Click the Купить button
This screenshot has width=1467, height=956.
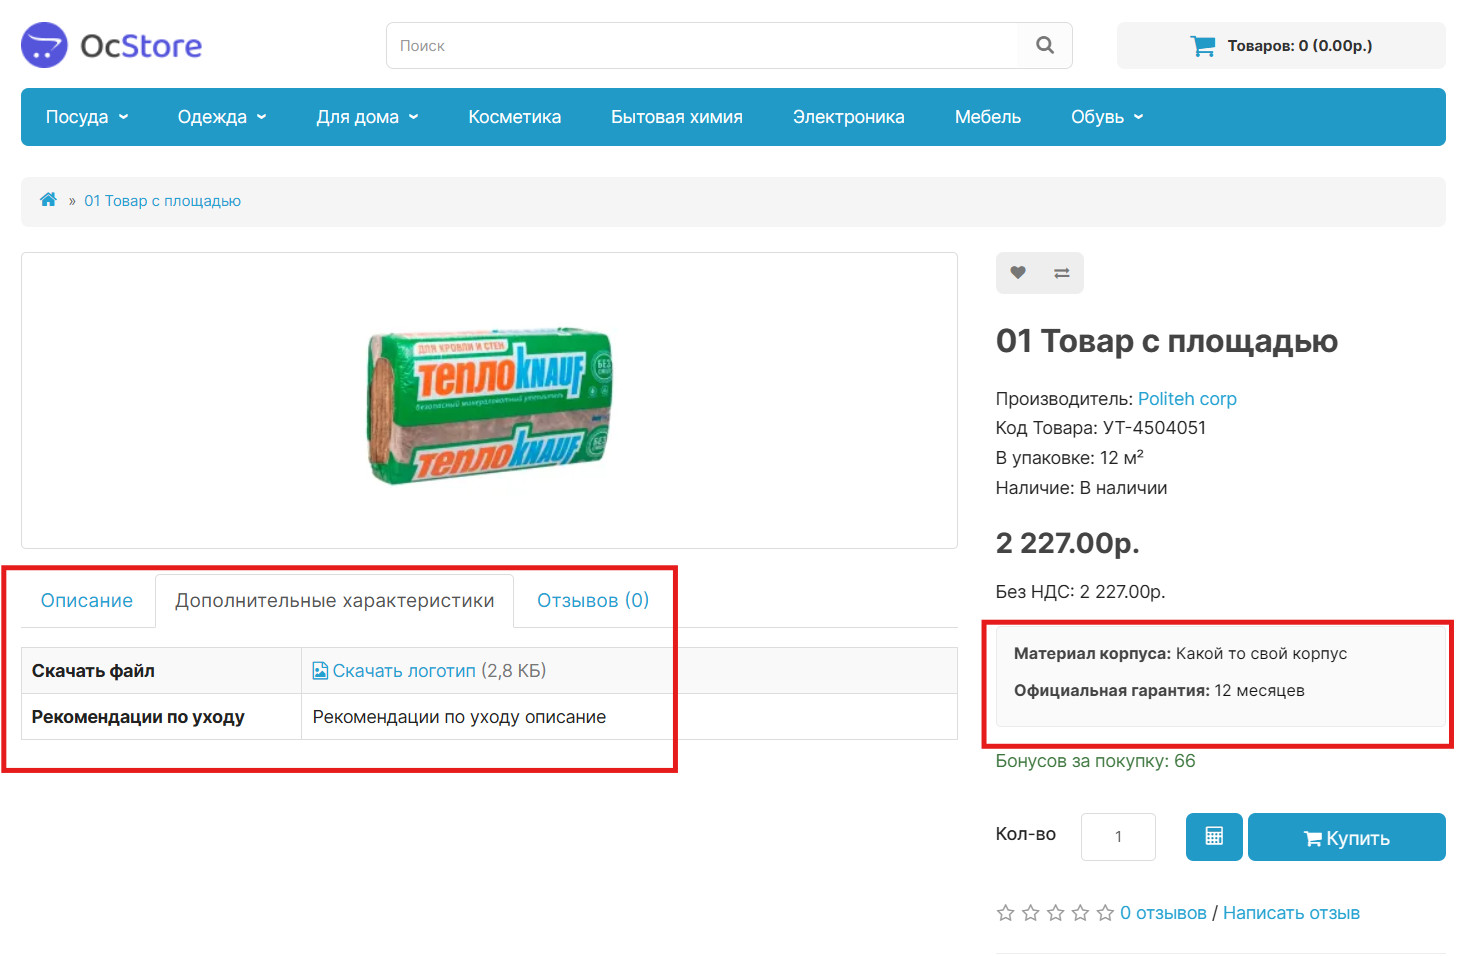(x=1347, y=837)
